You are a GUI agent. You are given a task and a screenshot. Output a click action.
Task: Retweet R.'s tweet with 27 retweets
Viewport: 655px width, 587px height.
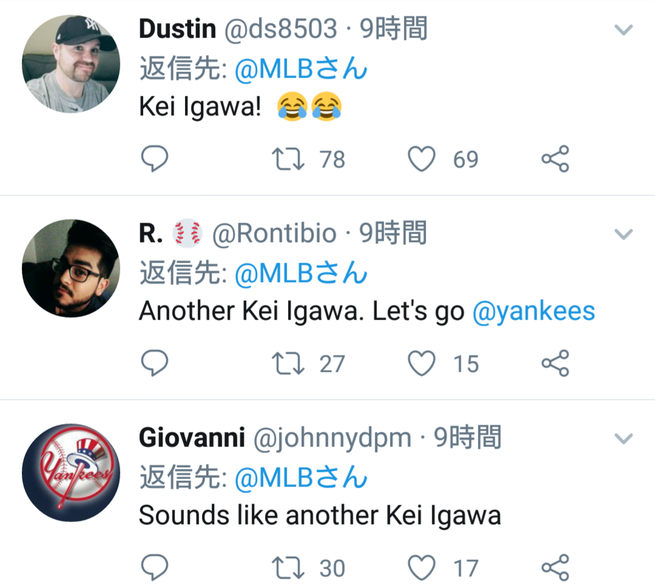(288, 363)
